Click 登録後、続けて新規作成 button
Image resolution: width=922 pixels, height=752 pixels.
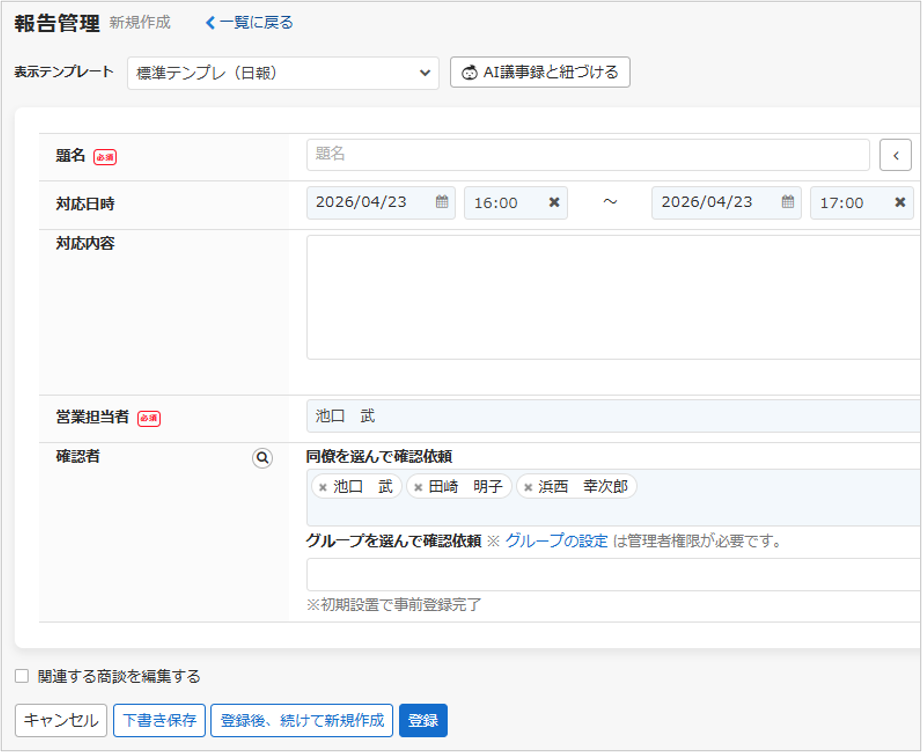pyautogui.click(x=301, y=720)
